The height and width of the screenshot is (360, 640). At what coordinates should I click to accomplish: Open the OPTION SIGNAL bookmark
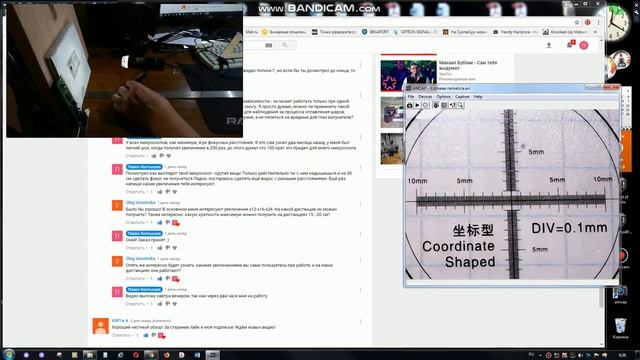coord(415,32)
